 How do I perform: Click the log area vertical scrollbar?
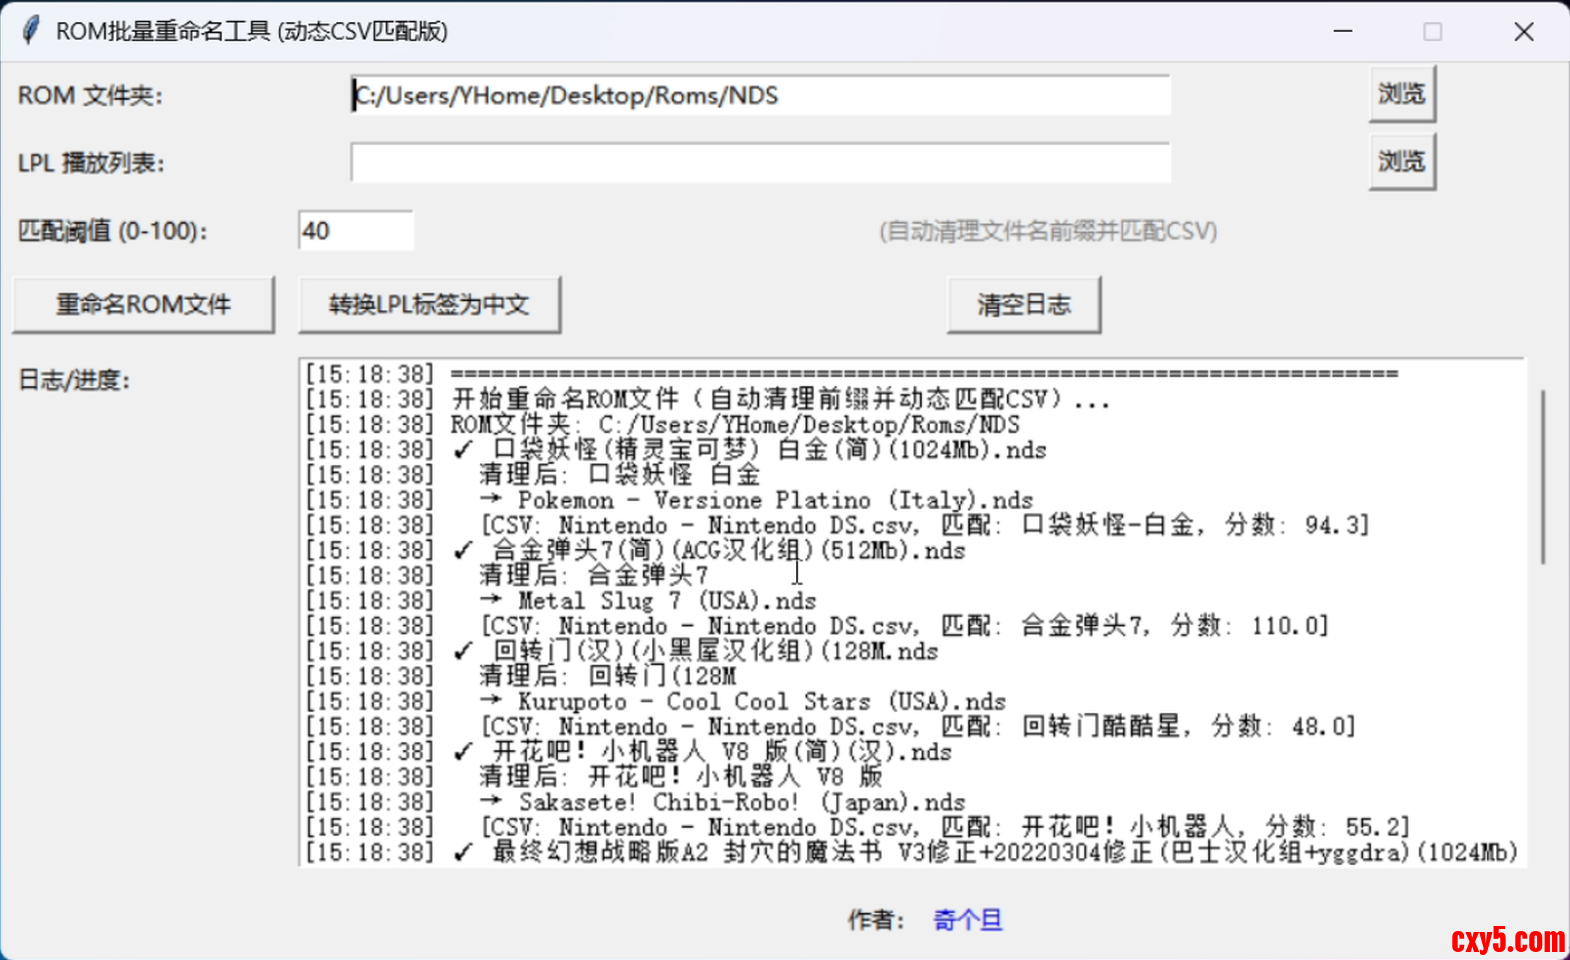tap(1543, 477)
